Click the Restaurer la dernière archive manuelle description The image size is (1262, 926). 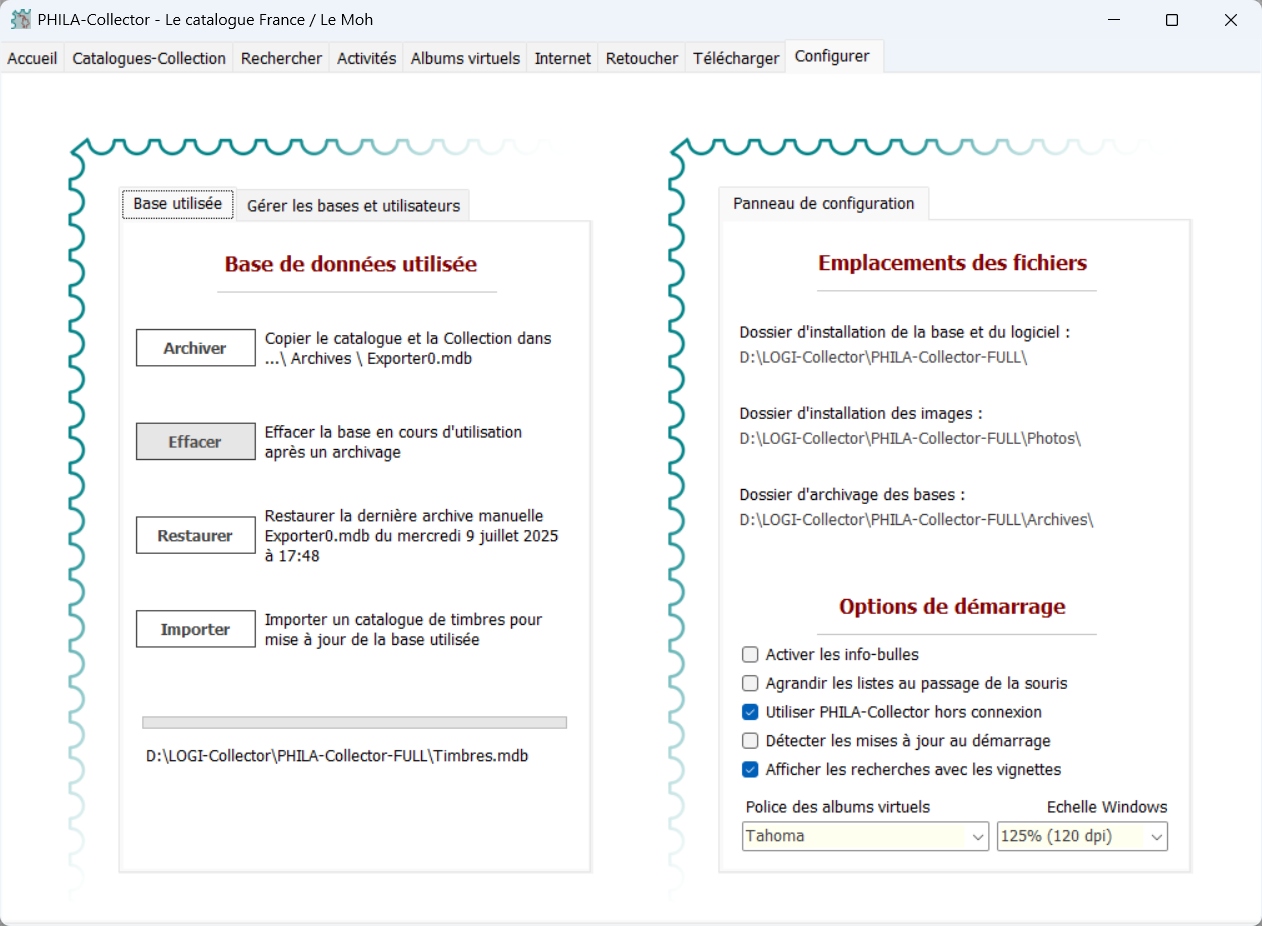point(411,536)
